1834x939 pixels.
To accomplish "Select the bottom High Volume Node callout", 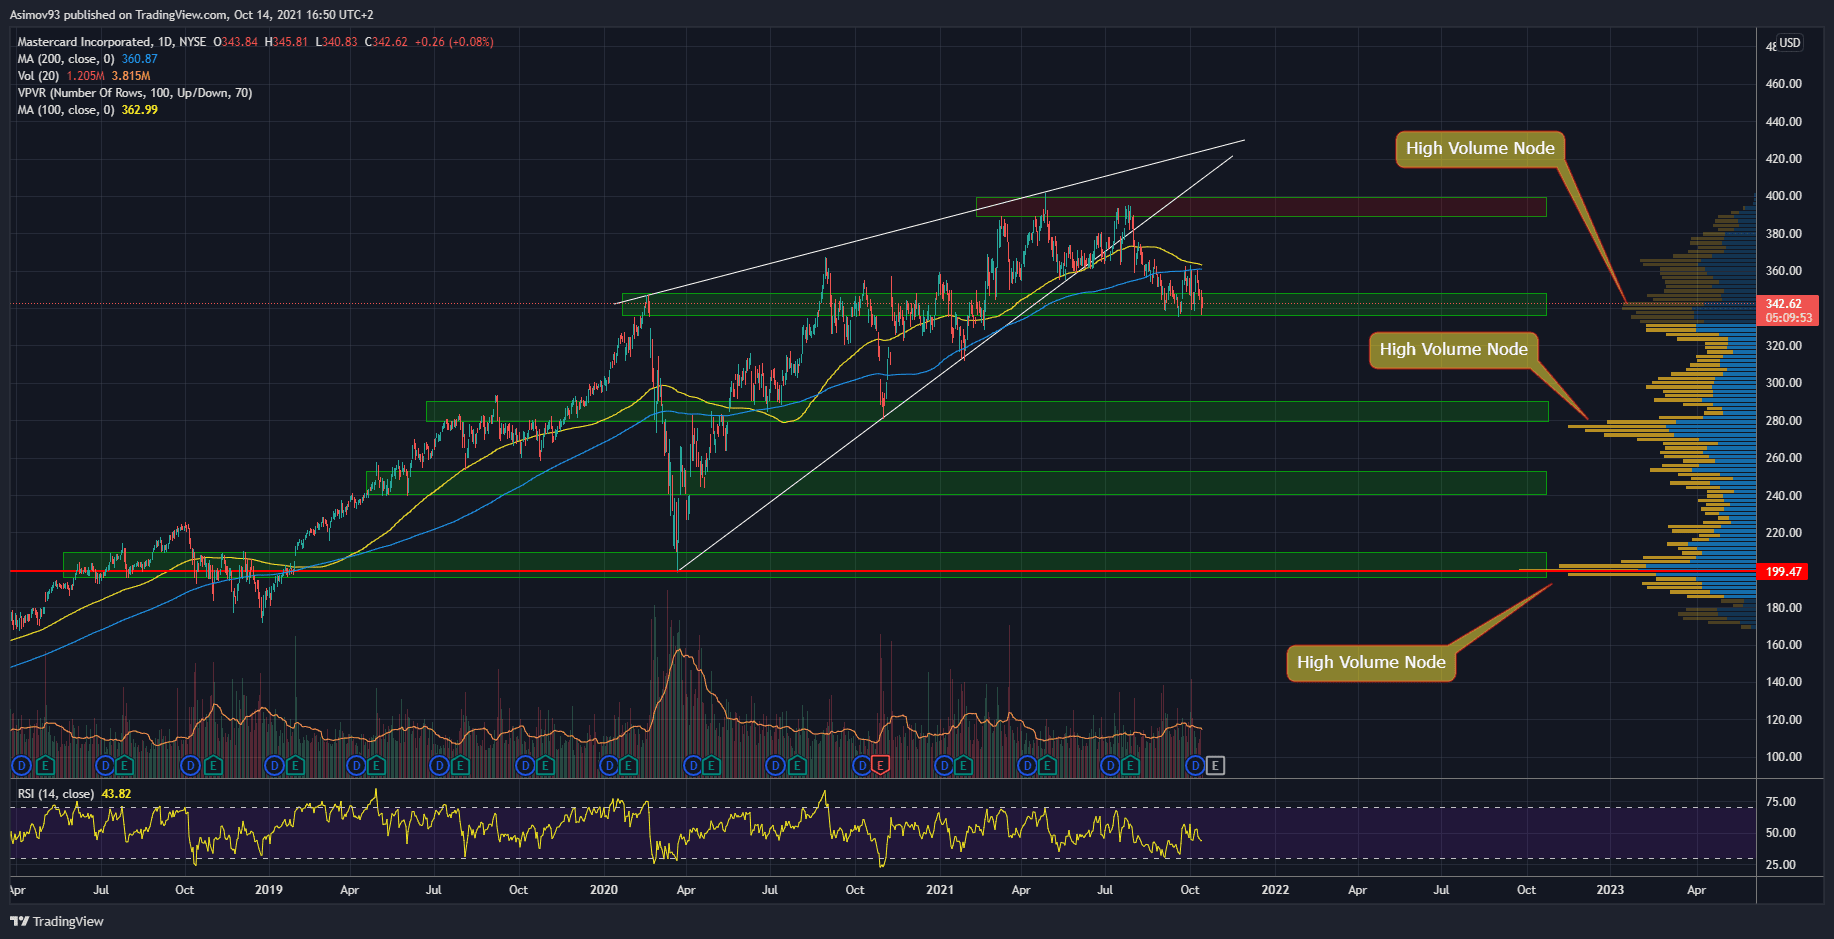I will (x=1370, y=662).
